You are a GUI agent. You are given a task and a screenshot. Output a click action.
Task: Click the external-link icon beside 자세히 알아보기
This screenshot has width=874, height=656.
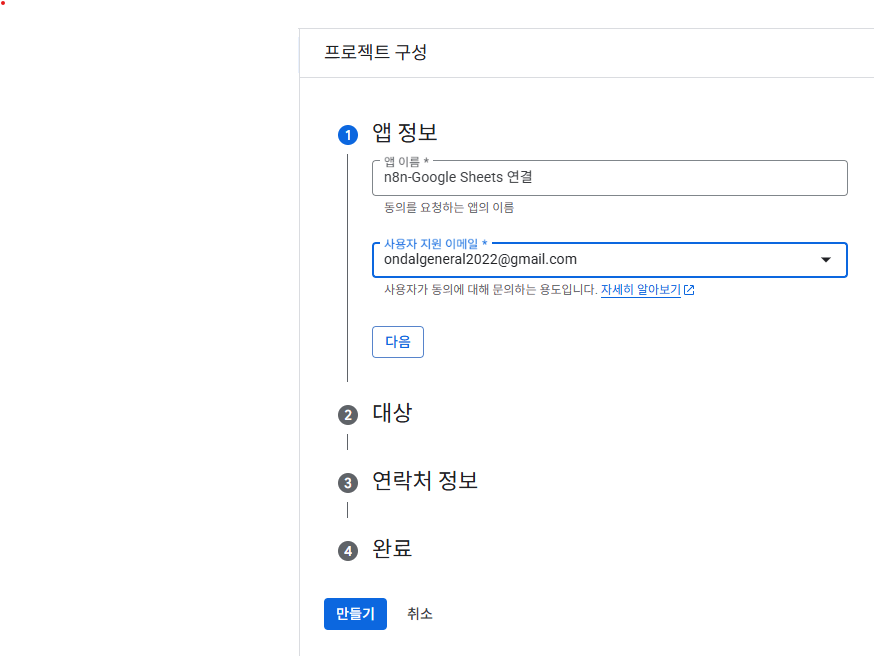click(x=690, y=290)
